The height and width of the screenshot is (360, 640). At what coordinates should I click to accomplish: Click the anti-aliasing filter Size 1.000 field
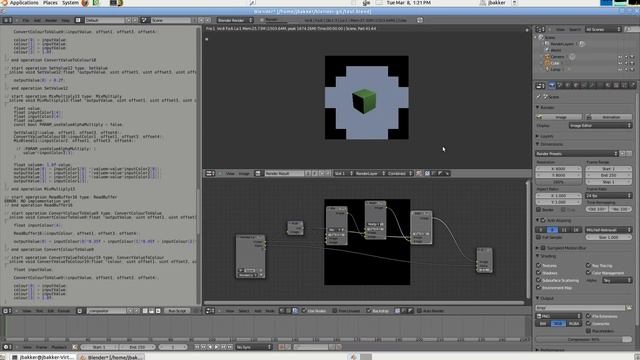(x=609, y=237)
